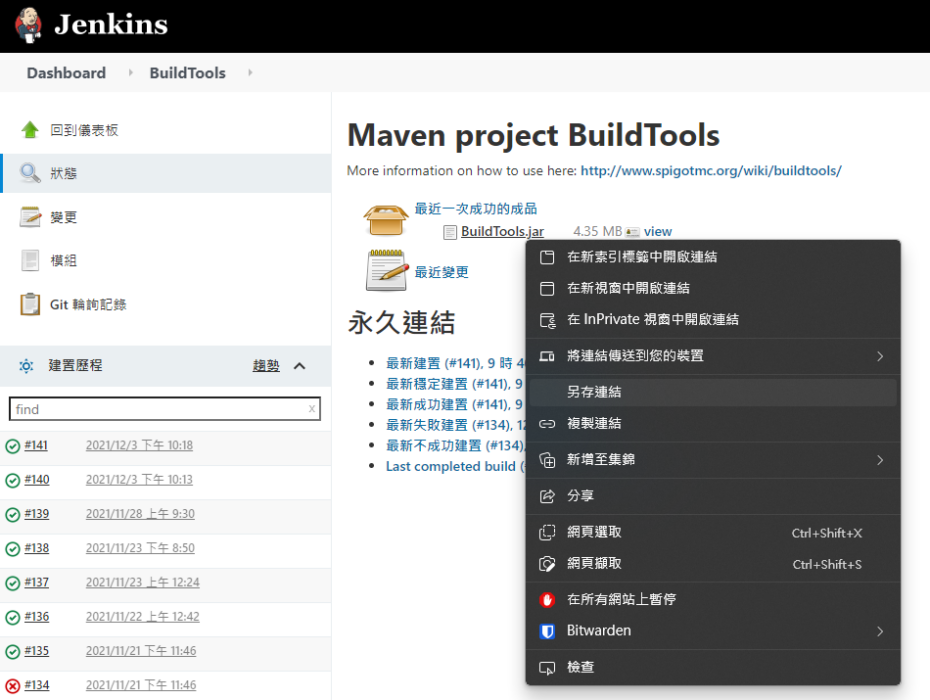Click the magnifier status icon
930x700 pixels.
click(x=30, y=173)
